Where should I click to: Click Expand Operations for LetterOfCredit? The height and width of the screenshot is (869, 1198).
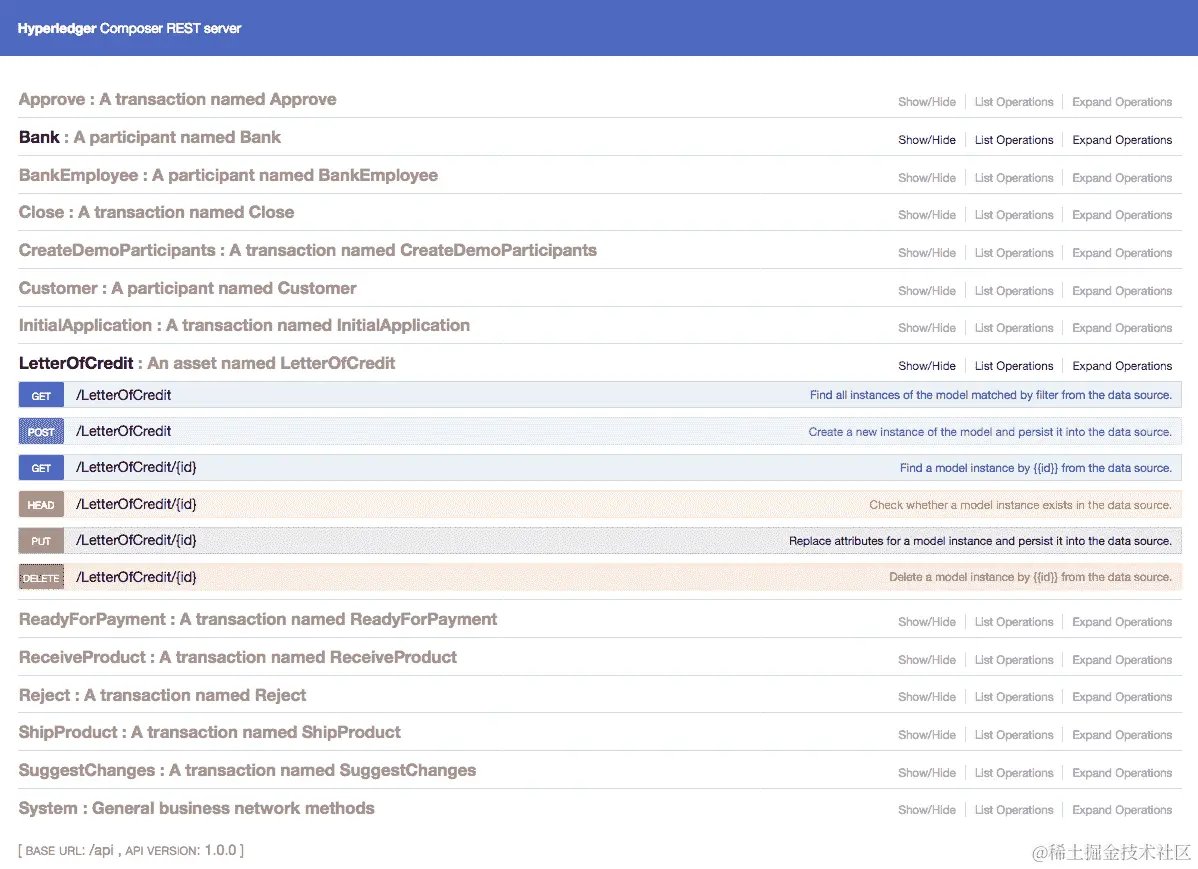pyautogui.click(x=1122, y=366)
